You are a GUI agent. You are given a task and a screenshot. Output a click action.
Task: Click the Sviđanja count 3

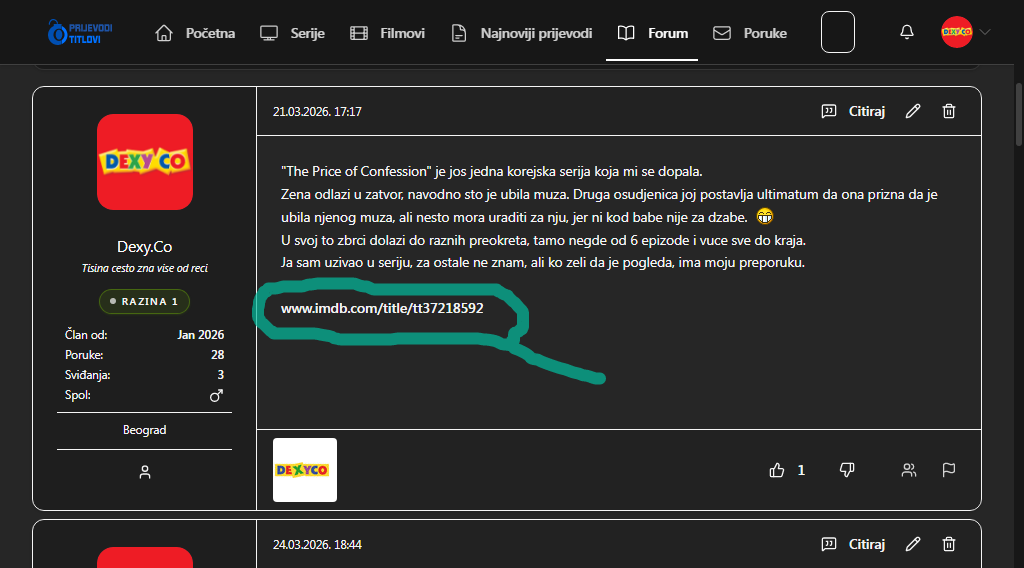pos(221,375)
